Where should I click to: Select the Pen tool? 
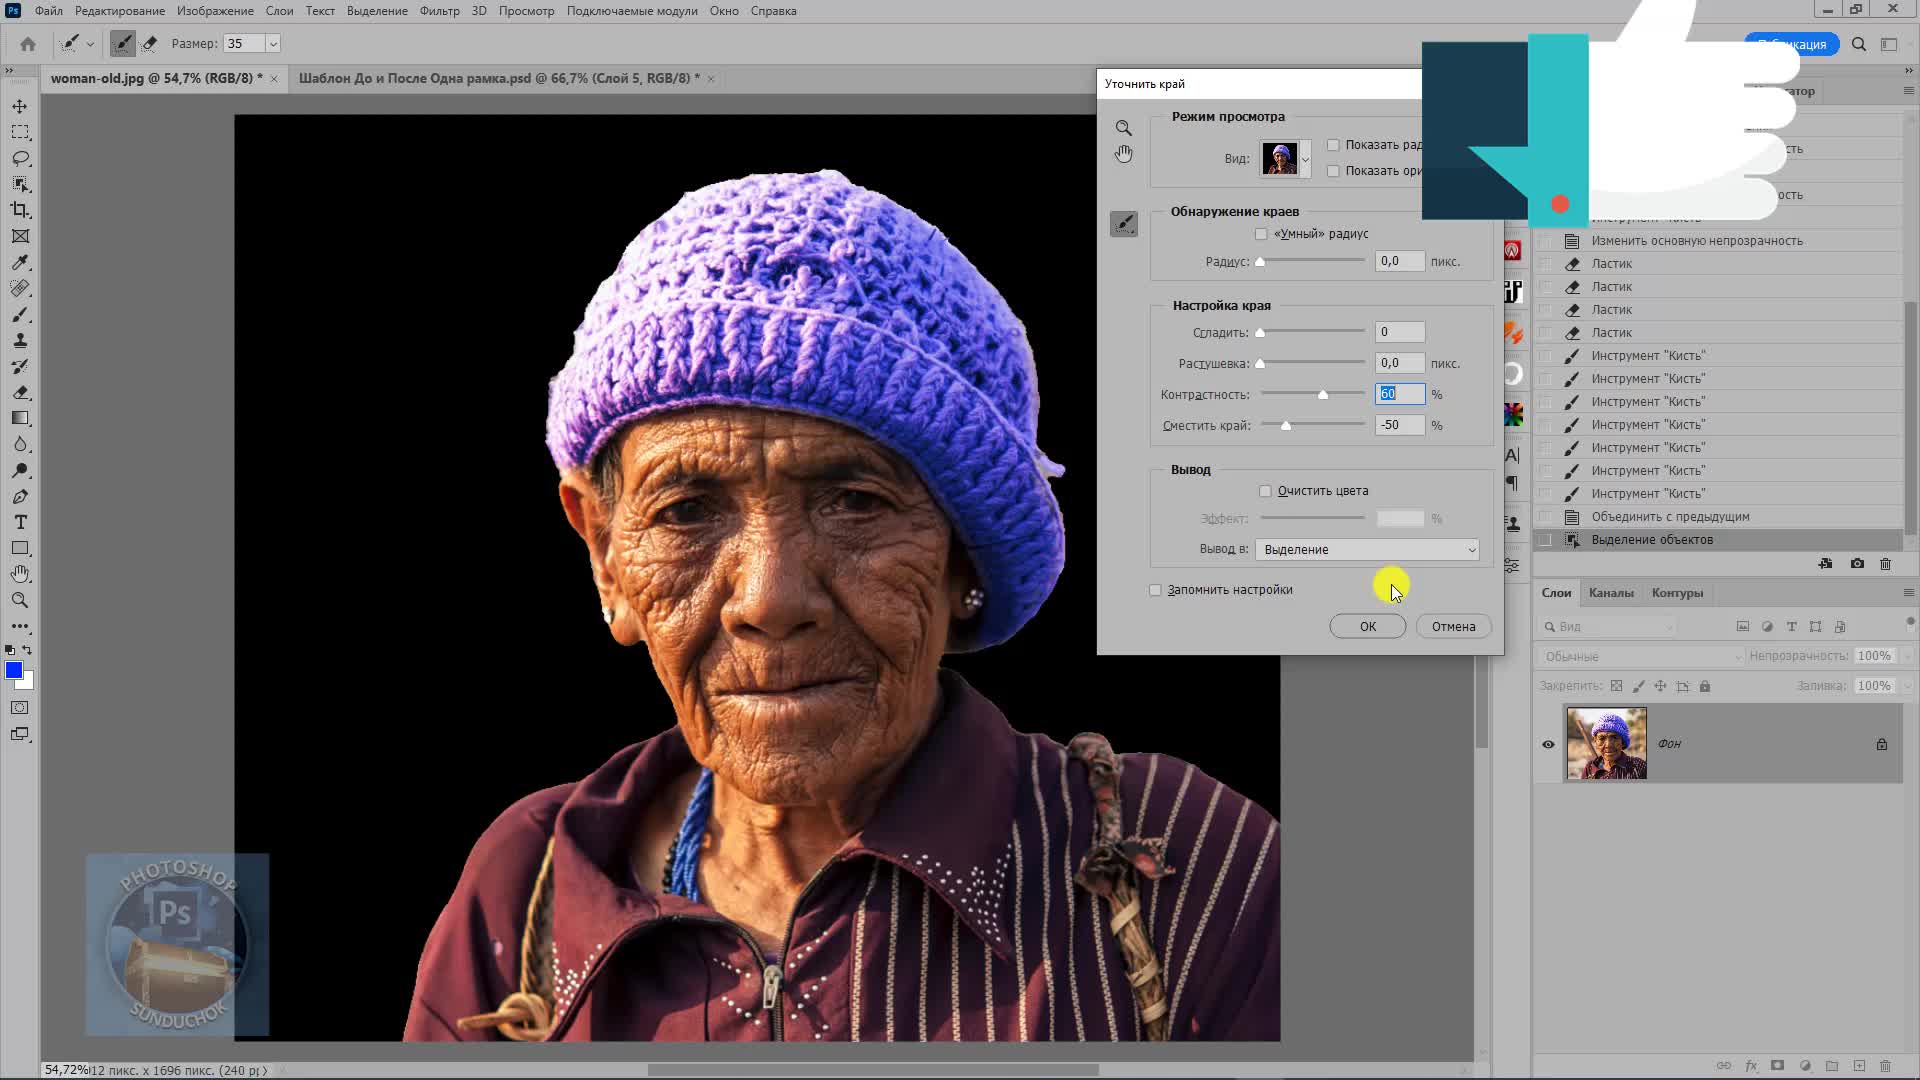pyautogui.click(x=20, y=496)
